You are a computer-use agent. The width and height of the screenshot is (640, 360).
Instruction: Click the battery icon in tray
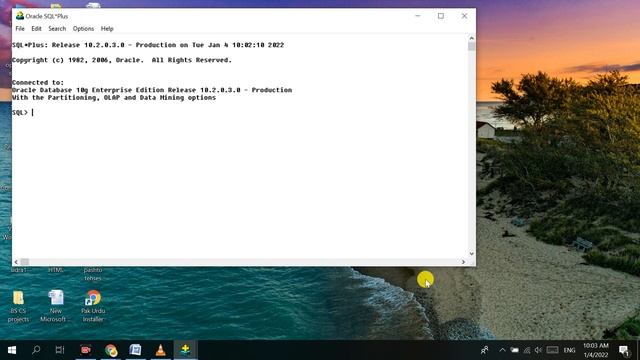click(515, 350)
